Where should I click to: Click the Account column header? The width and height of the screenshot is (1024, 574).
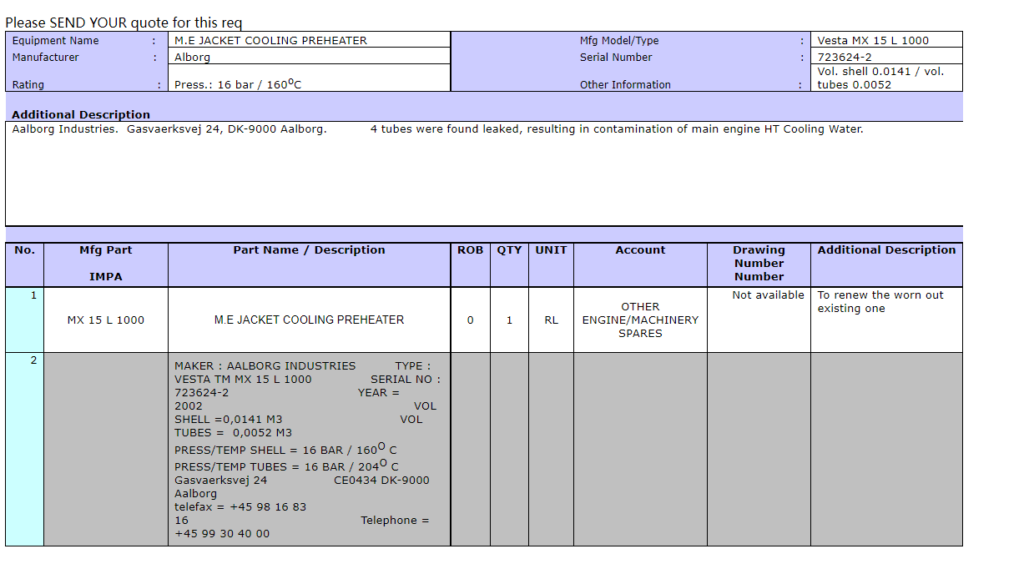(x=640, y=250)
